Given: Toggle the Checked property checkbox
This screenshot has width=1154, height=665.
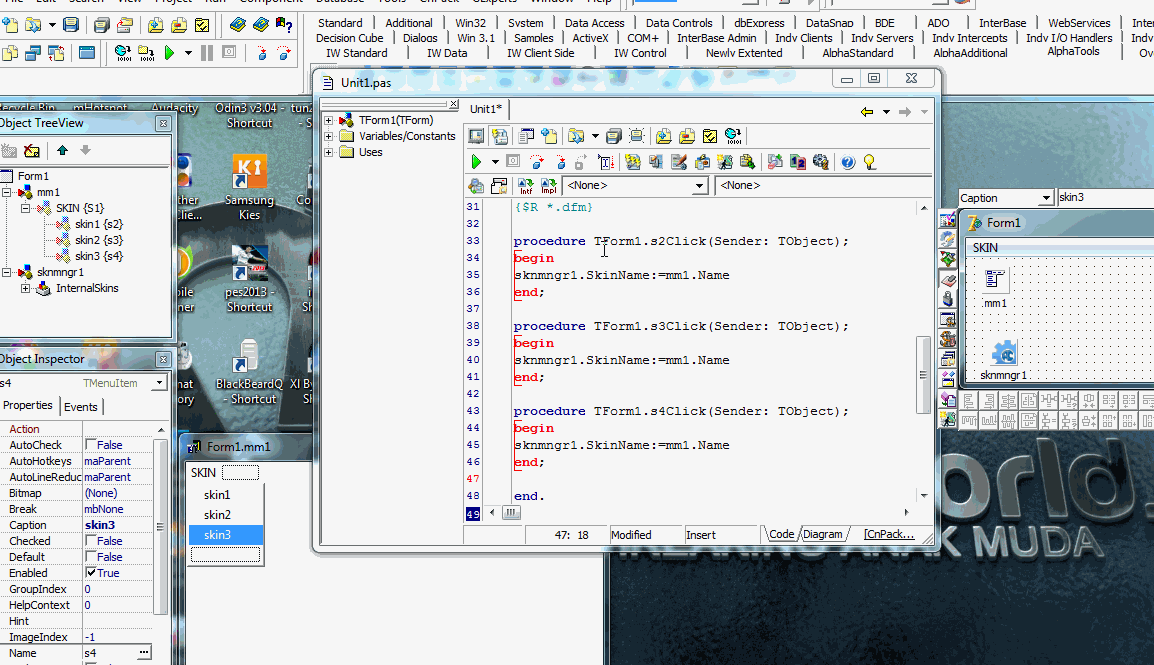Looking at the screenshot, I should coord(91,541).
